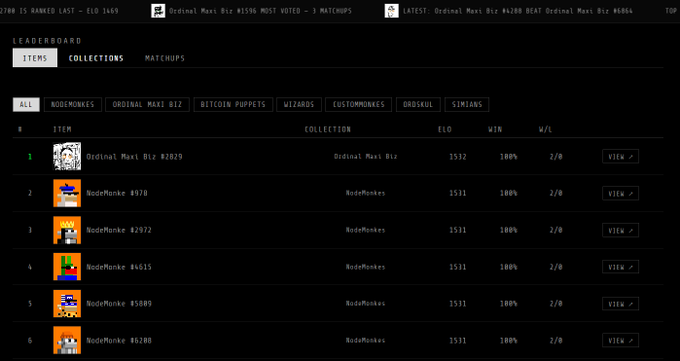This screenshot has width=680, height=361.
Task: Click item name 'NodeMonke #4615'
Action: (119, 267)
